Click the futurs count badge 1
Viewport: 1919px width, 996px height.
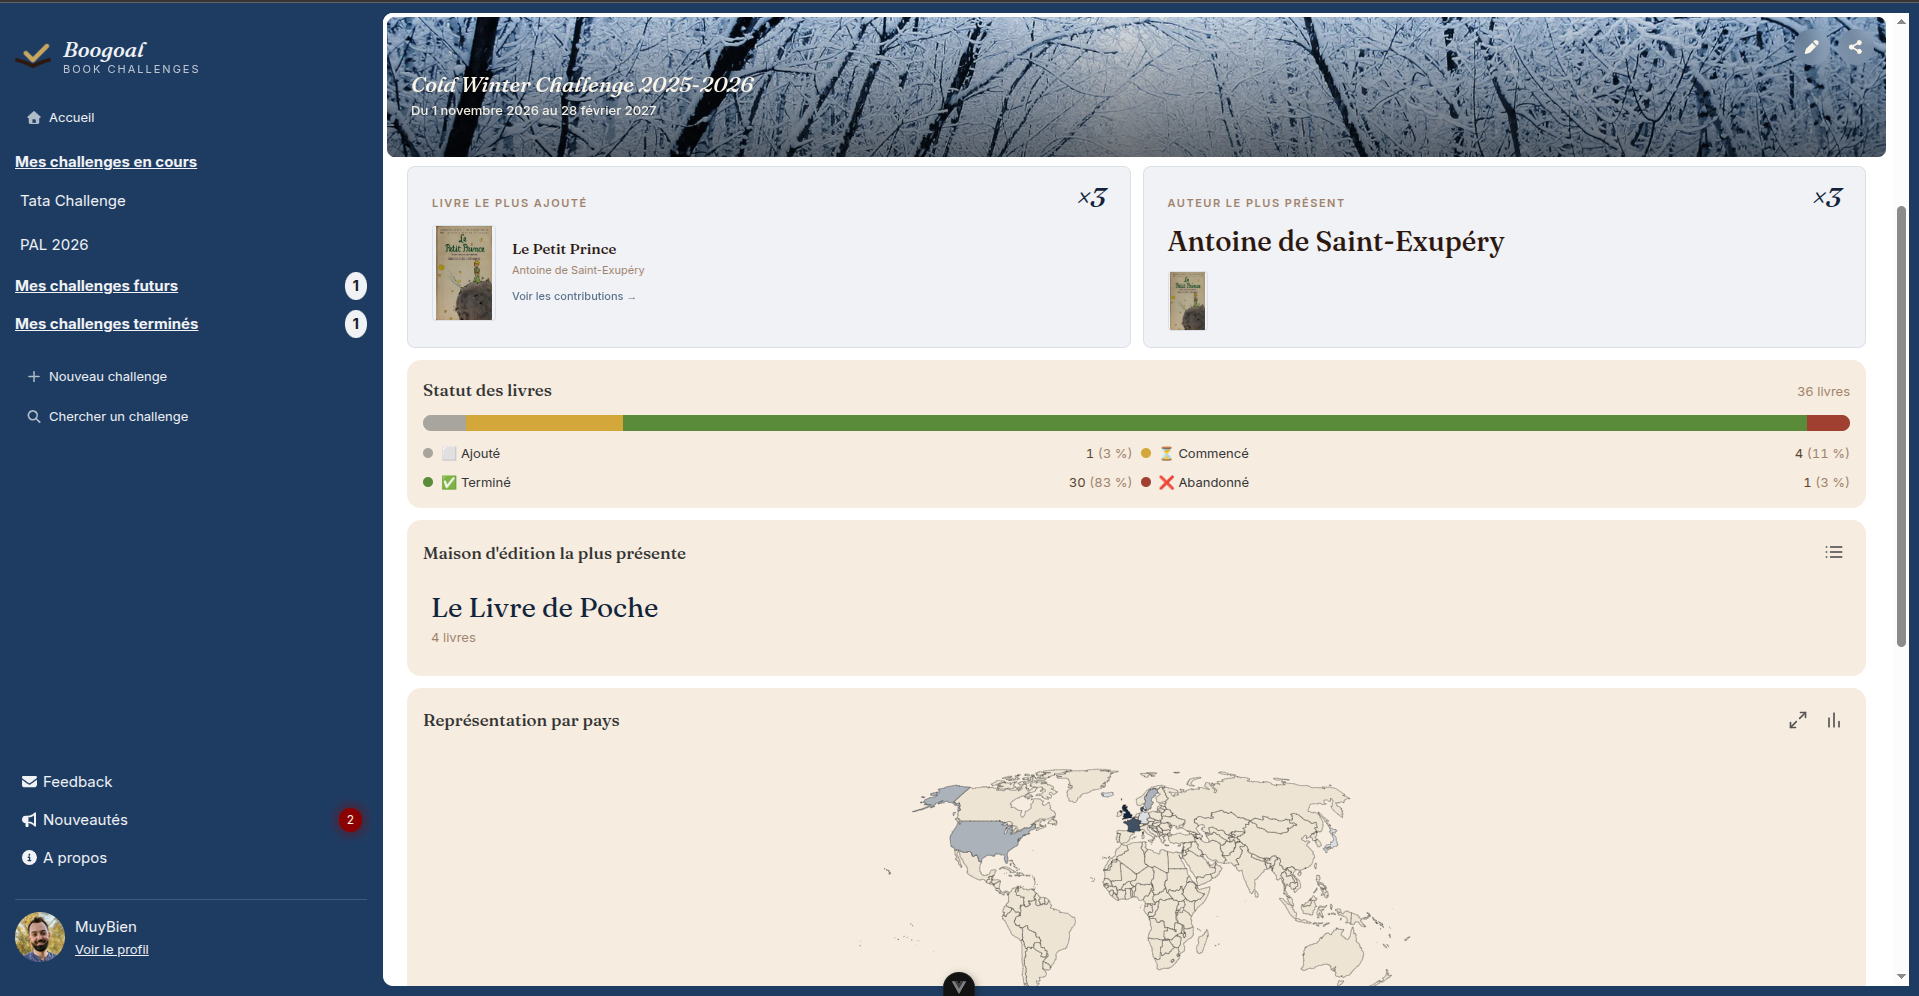tap(356, 286)
